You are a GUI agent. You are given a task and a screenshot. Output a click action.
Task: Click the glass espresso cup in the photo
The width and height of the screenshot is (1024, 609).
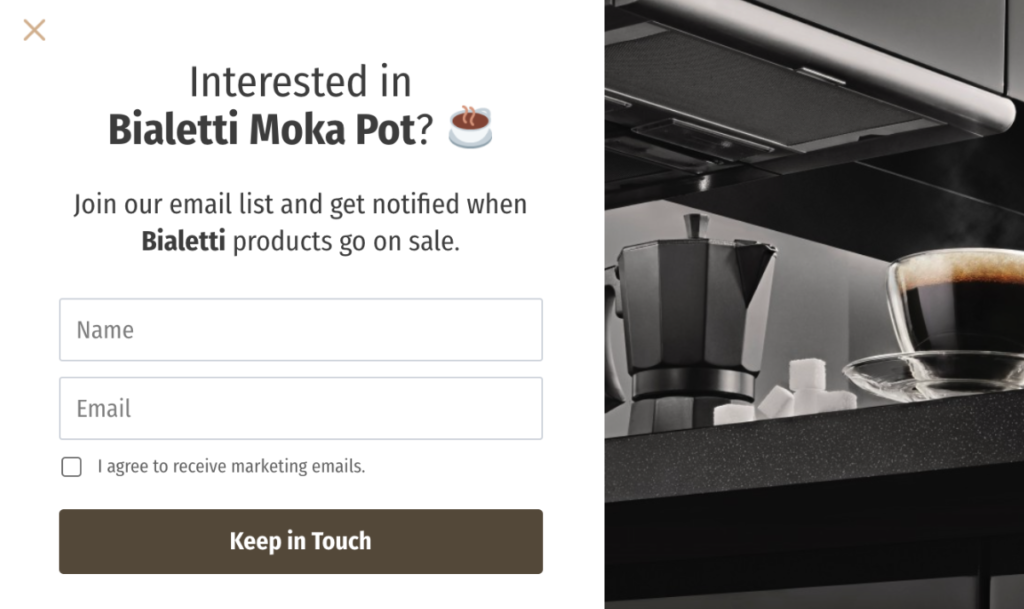point(955,300)
